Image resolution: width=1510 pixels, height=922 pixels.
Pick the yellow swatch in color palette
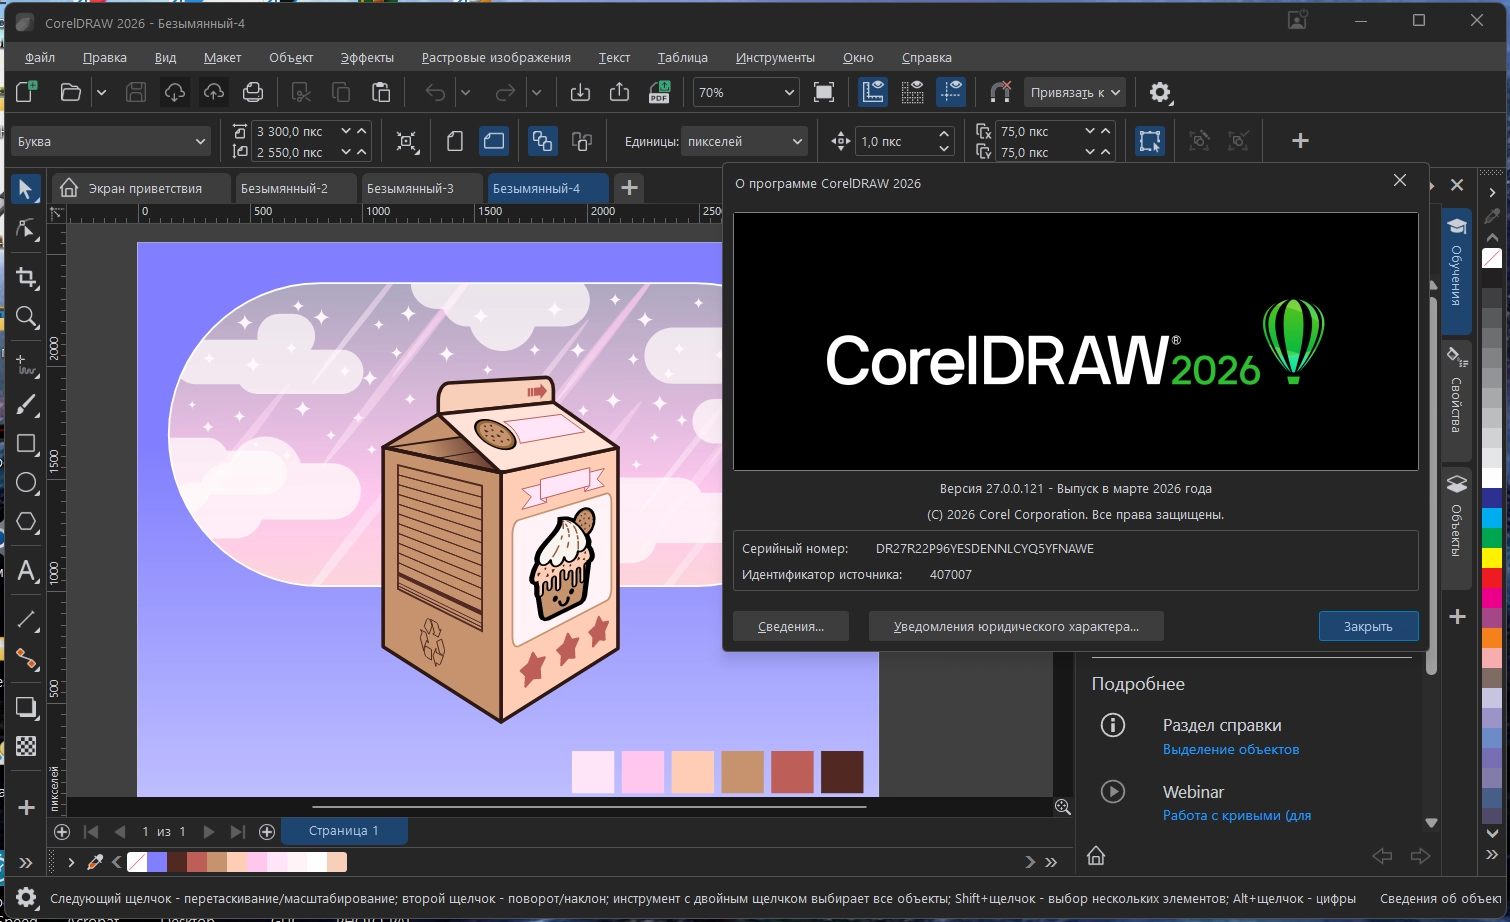[1492, 557]
